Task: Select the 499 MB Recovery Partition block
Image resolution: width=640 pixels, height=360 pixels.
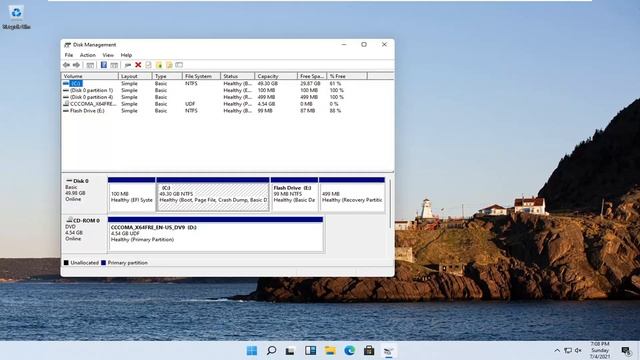Action: (352, 195)
